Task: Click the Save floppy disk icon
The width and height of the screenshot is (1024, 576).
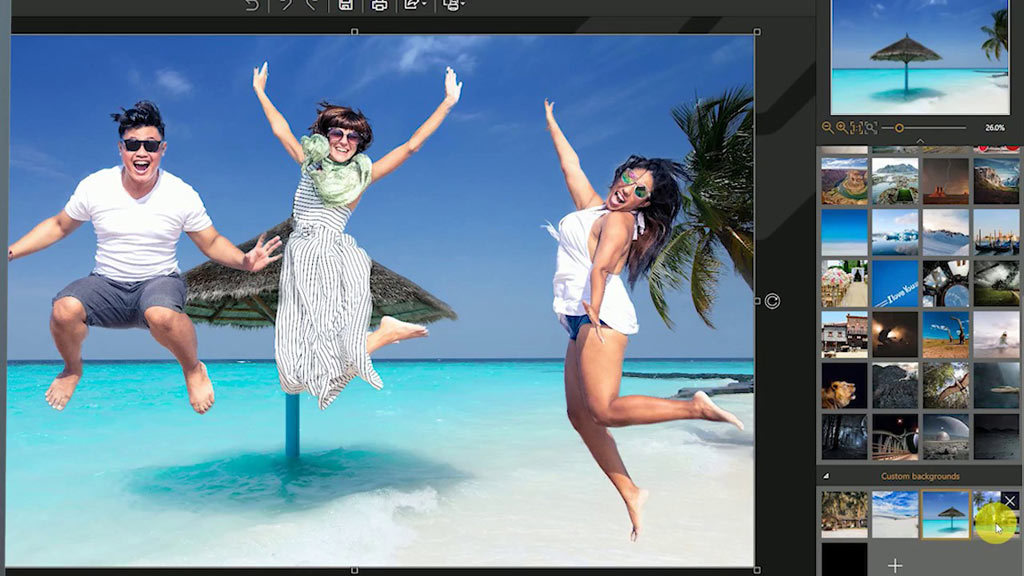Action: 345,5
